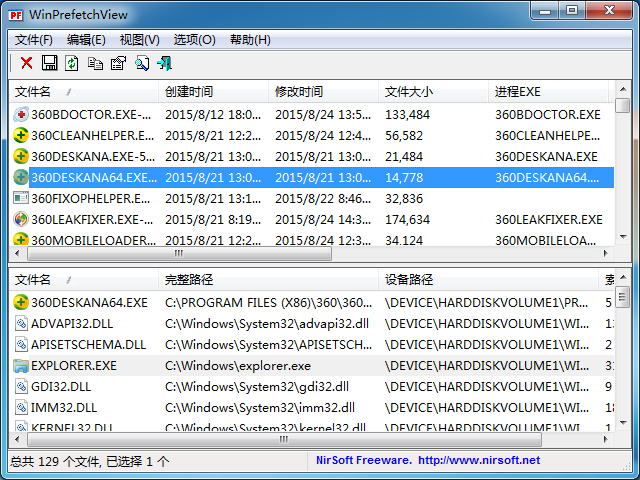Click the floppy disk save icon
This screenshot has width=640, height=480.
pos(49,63)
